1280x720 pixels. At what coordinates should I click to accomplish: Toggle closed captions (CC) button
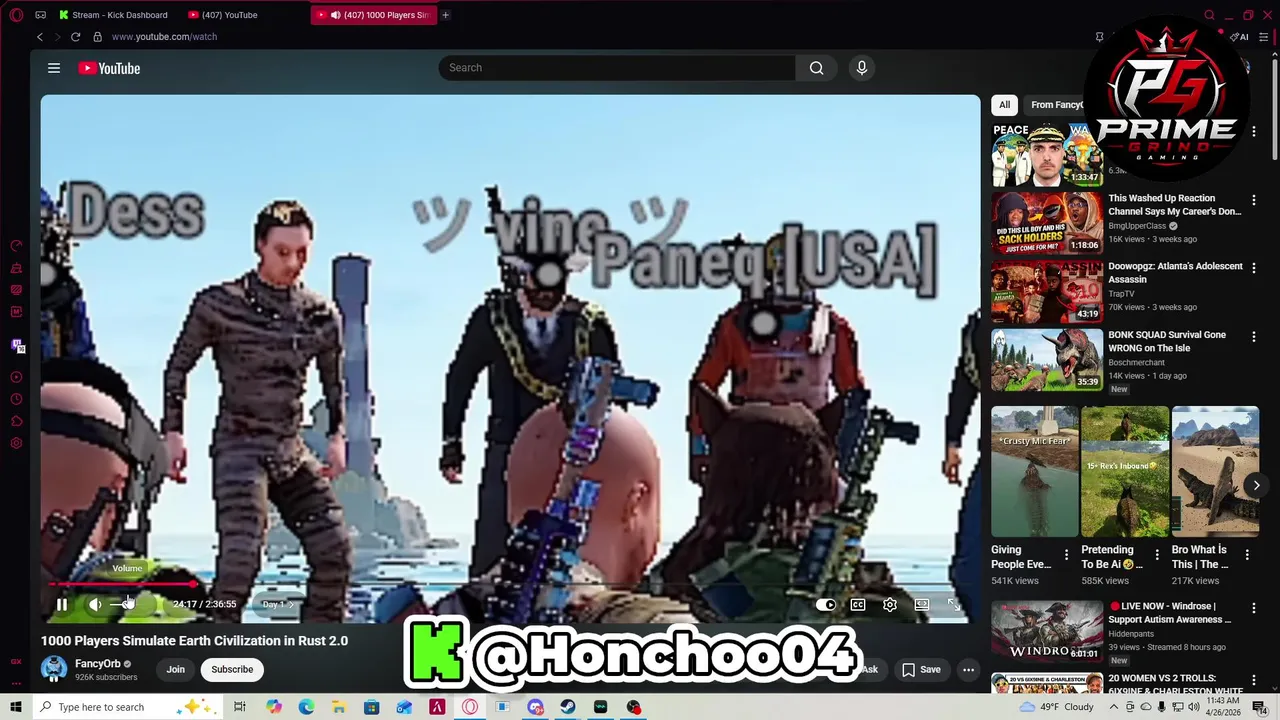[x=858, y=604]
